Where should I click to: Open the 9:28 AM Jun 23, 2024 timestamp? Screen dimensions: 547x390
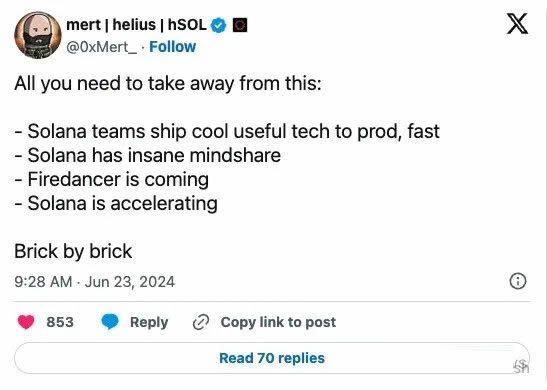(95, 282)
